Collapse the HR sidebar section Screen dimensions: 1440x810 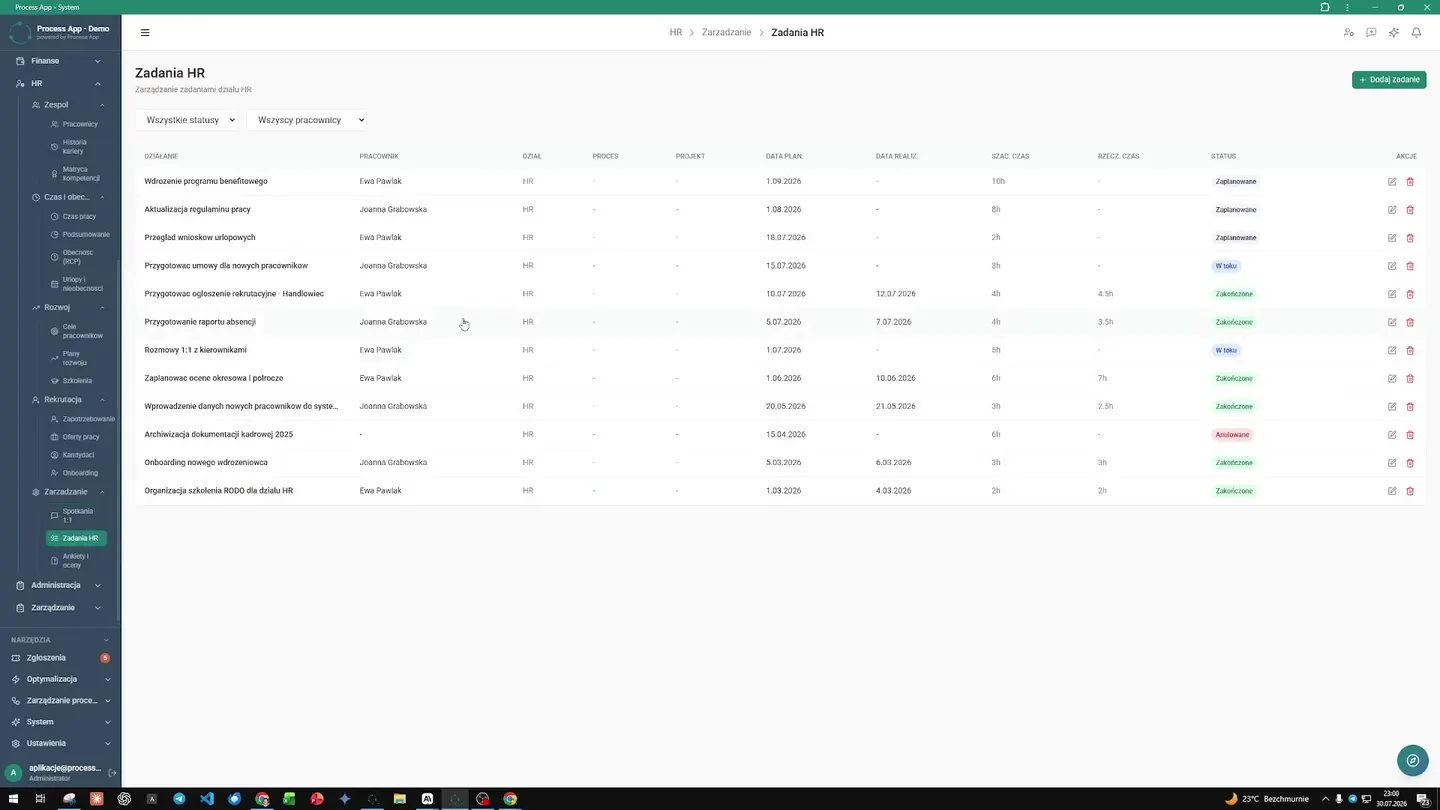(x=59, y=84)
